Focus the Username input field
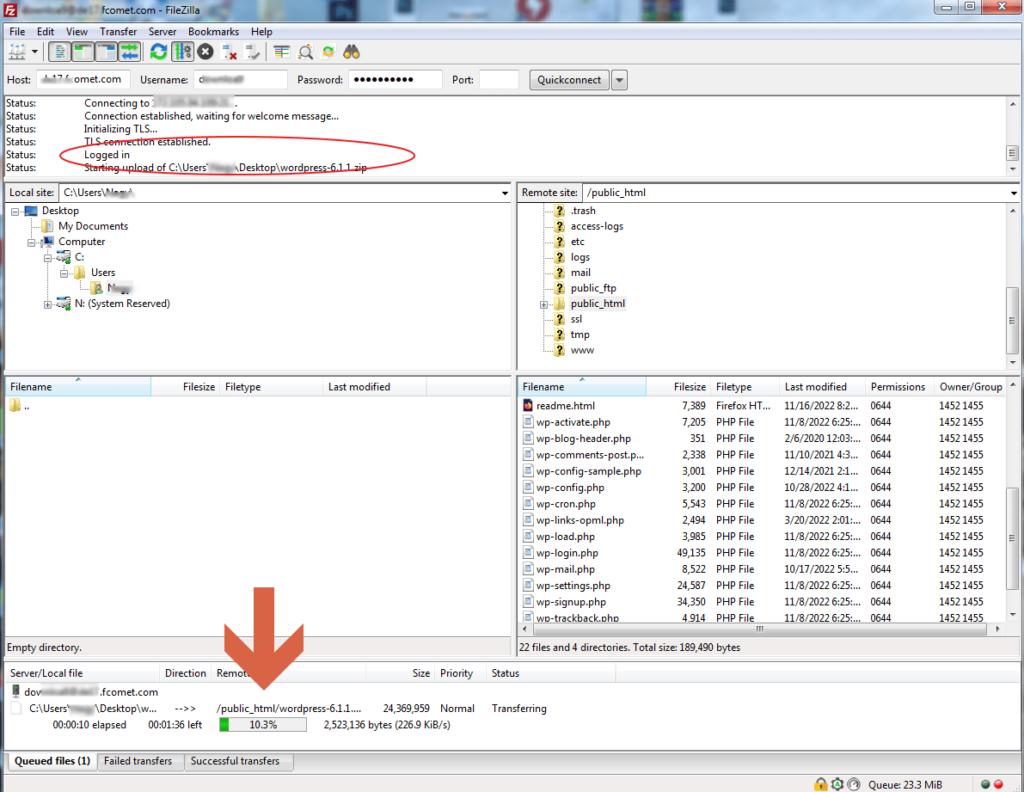 [x=240, y=80]
